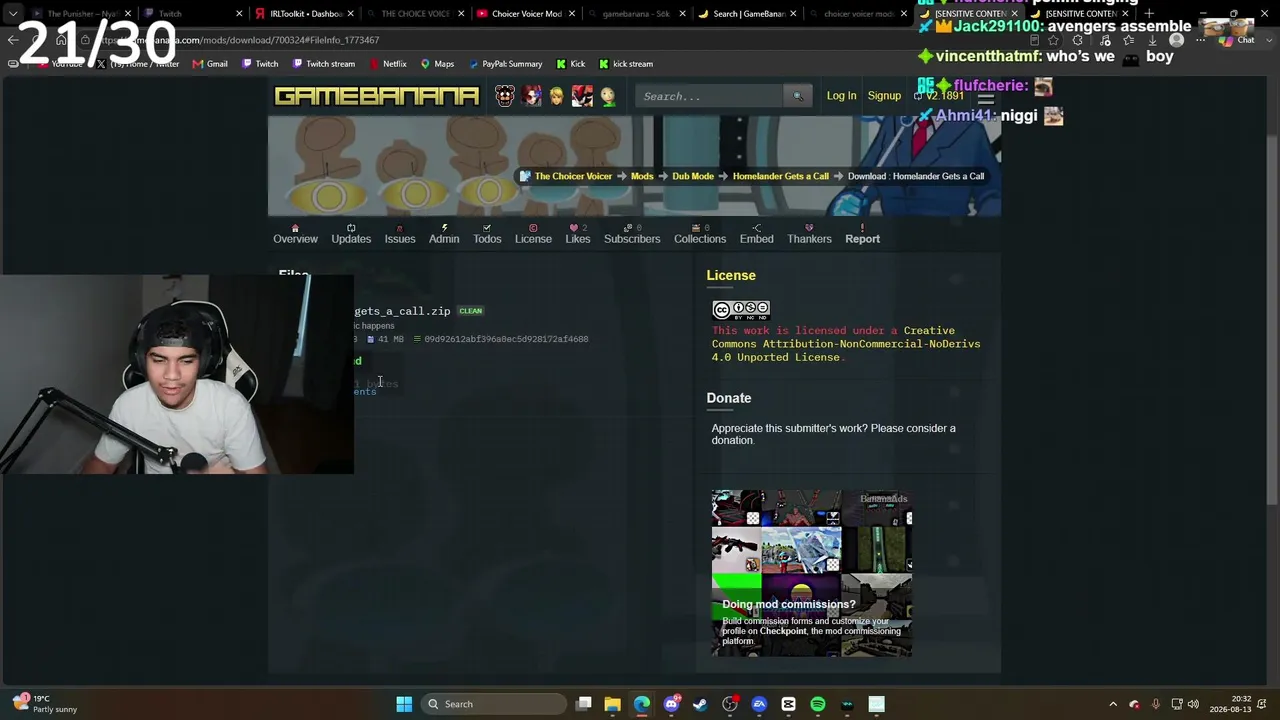Open the Maps bookmark
Viewport: 1280px width, 720px height.
point(437,64)
